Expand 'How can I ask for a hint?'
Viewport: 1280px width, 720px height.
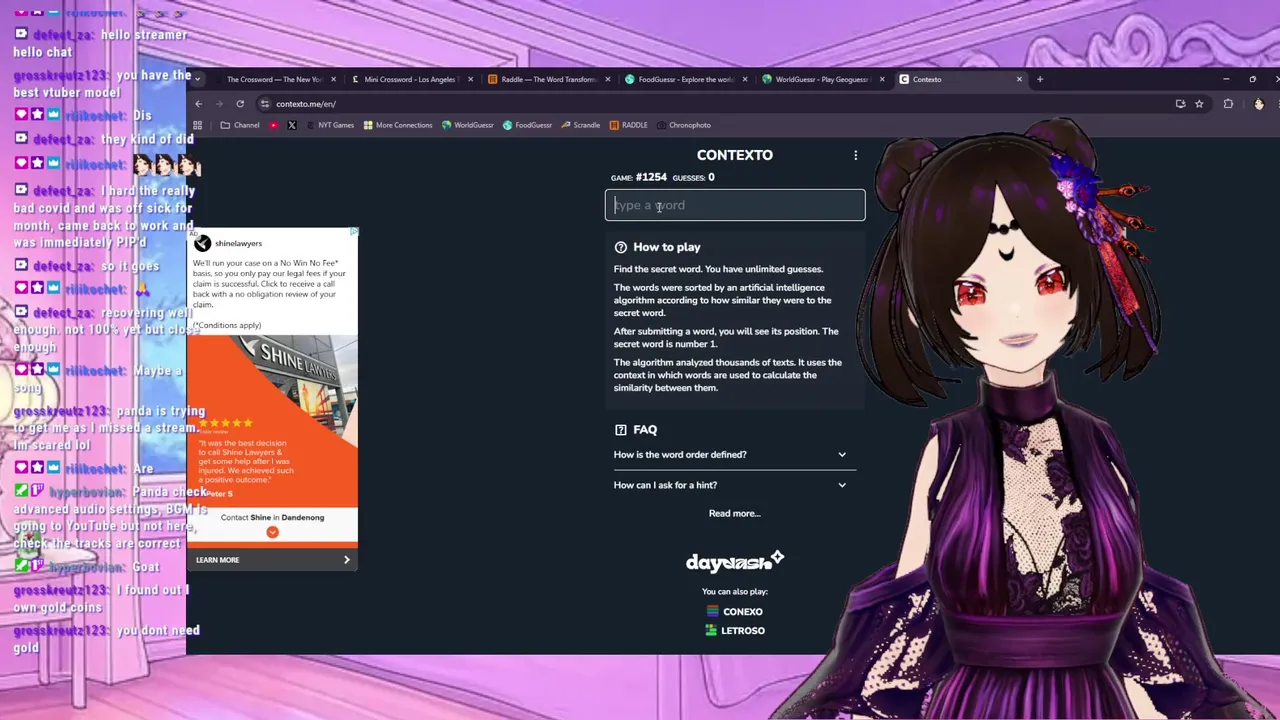click(x=735, y=485)
